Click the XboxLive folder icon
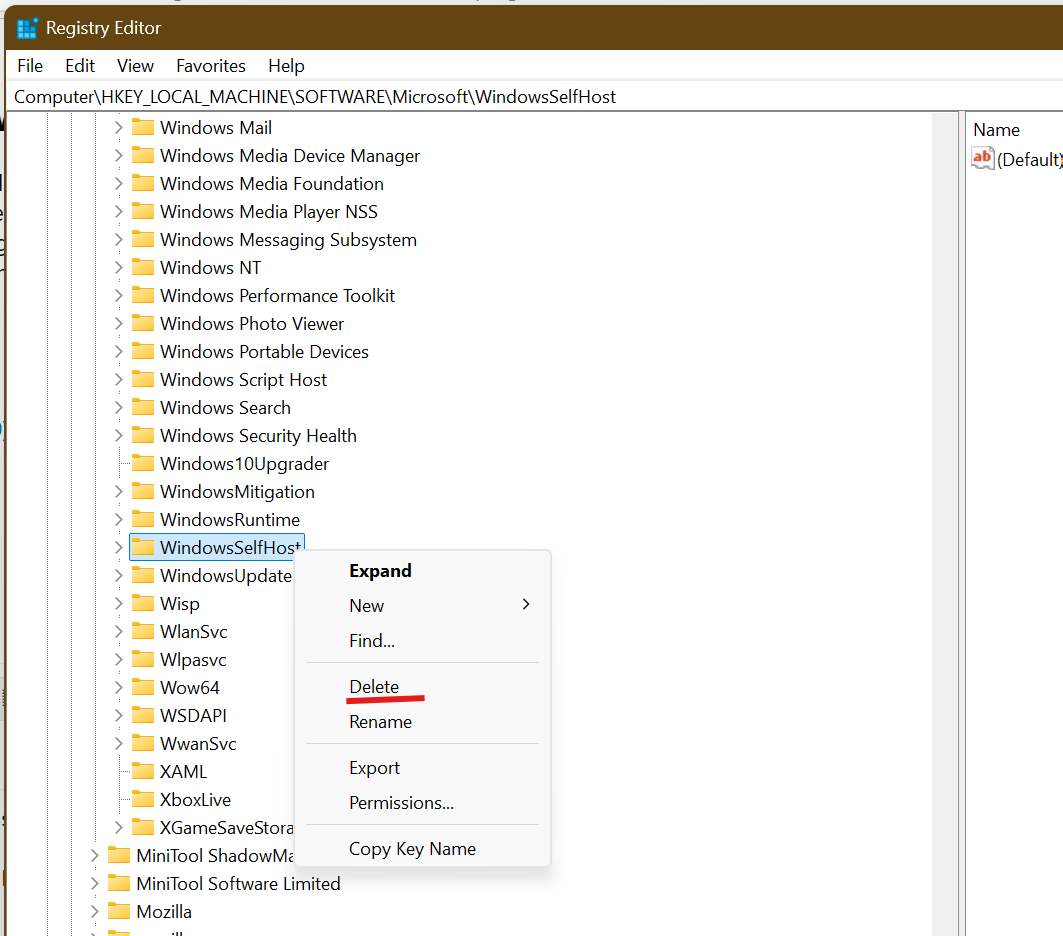 142,799
